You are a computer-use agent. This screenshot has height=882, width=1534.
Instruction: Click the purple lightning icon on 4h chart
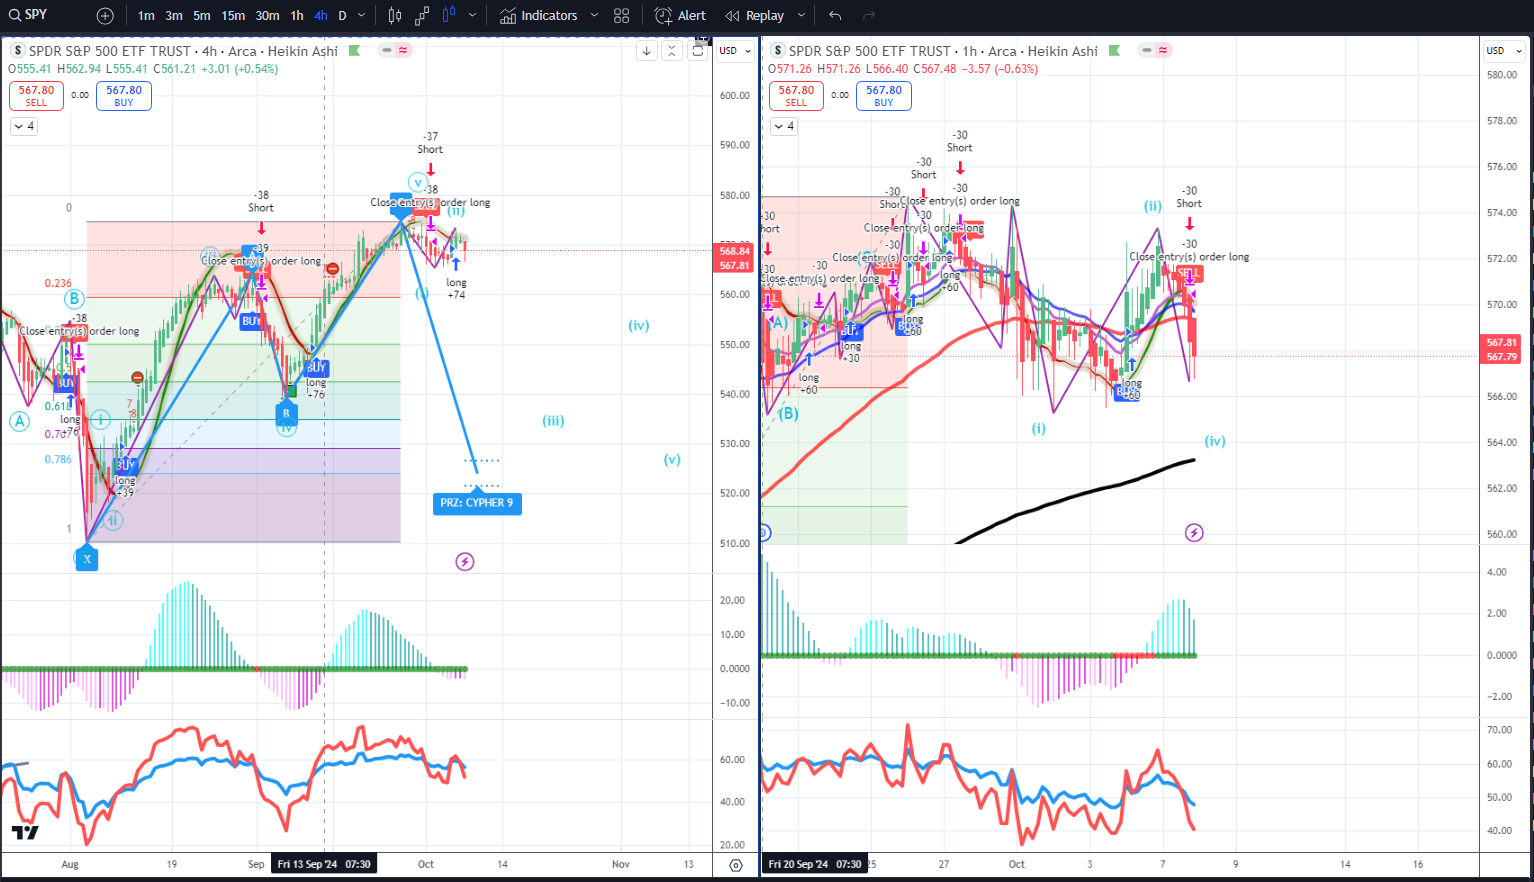(x=464, y=561)
